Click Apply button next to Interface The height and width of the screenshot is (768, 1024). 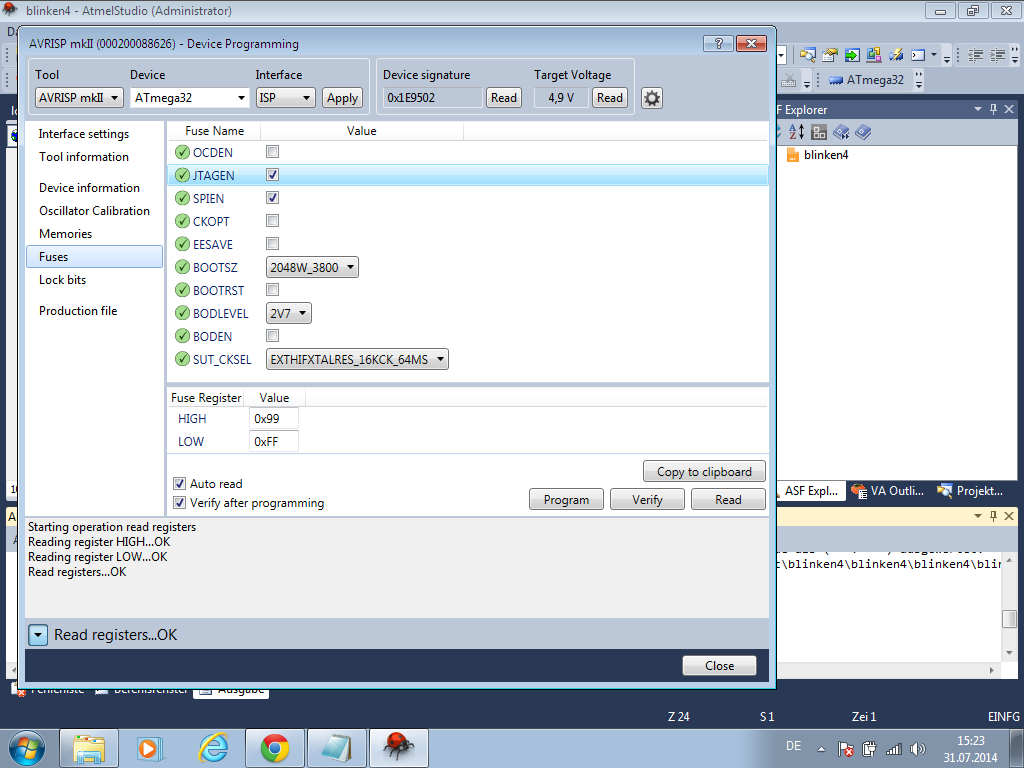pos(342,98)
